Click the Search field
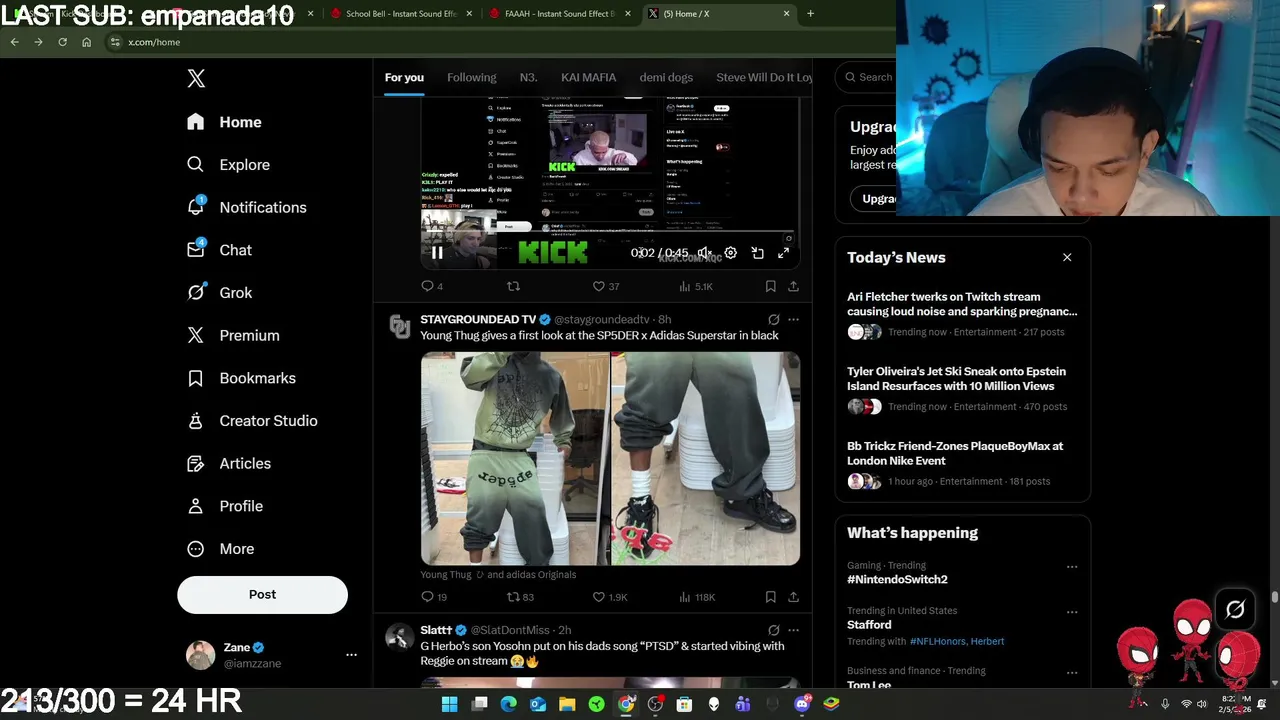The image size is (1280, 720). [866, 77]
